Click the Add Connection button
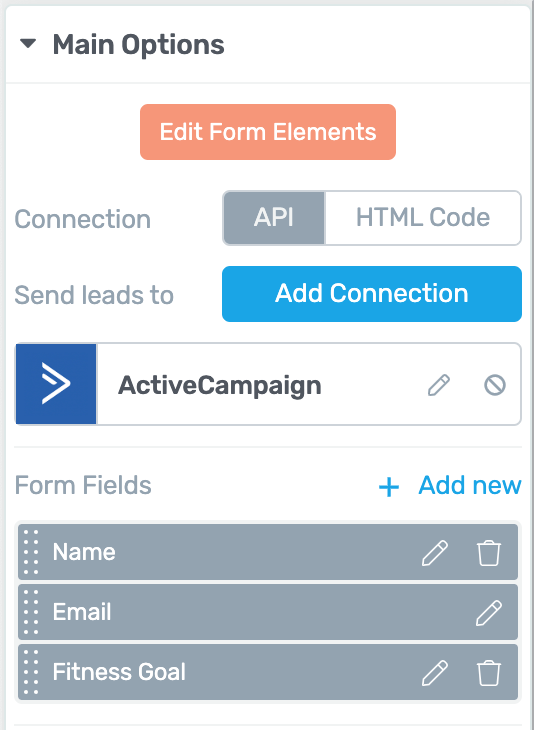 (372, 294)
